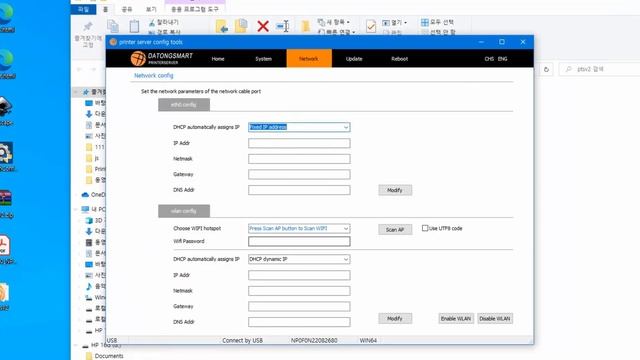Click the Paste clipboard icon in Explorer ribbon
The image size is (640, 360).
134,27
